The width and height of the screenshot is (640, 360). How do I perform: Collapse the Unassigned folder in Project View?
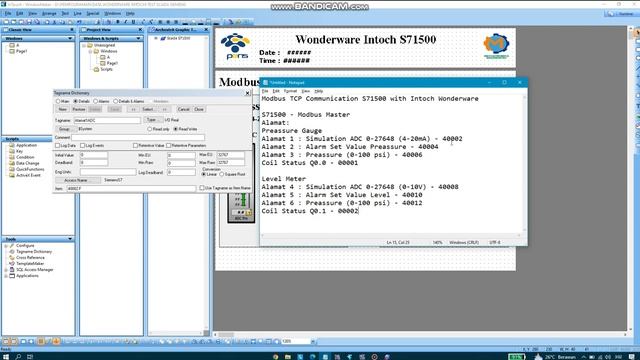[84, 46]
